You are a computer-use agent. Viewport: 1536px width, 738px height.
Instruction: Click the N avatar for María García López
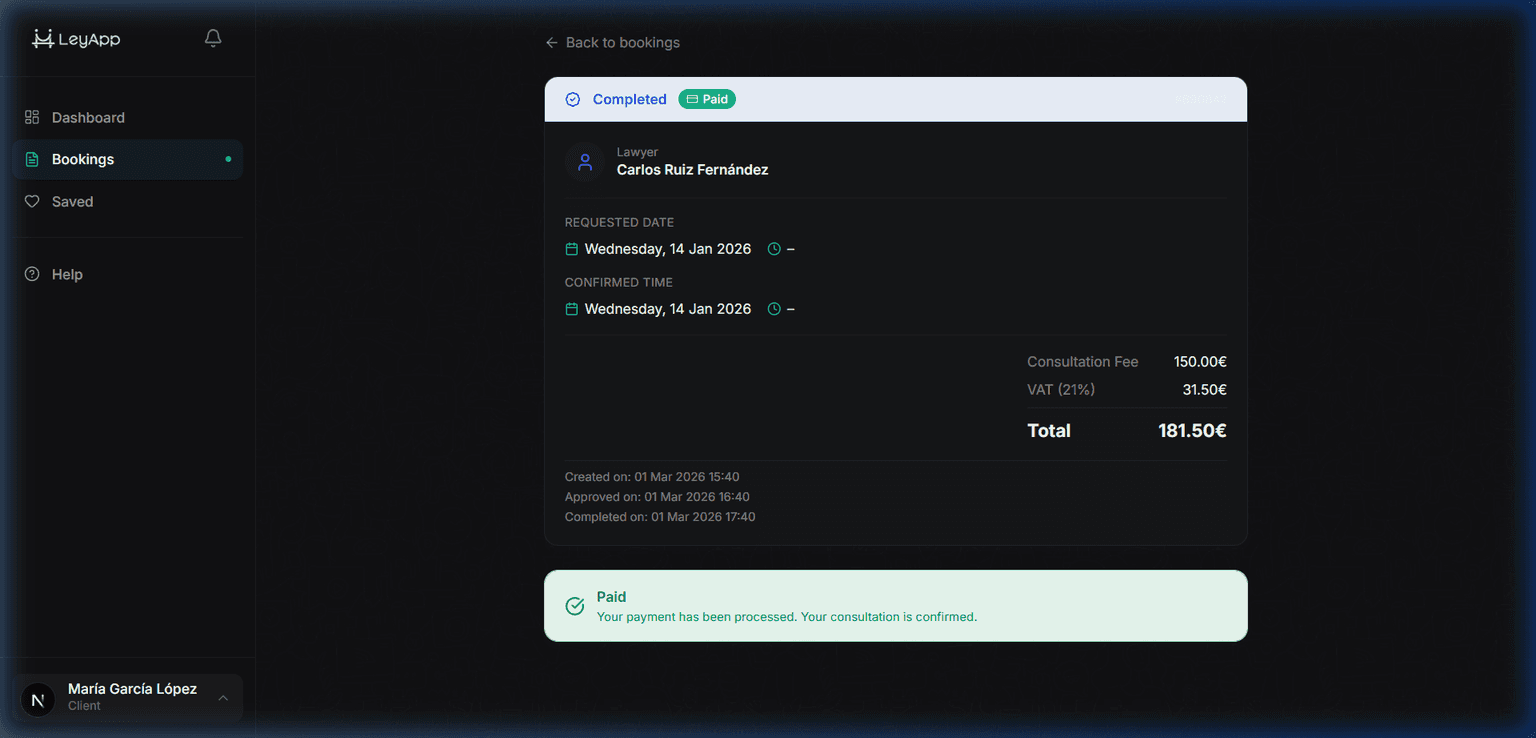pyautogui.click(x=37, y=697)
